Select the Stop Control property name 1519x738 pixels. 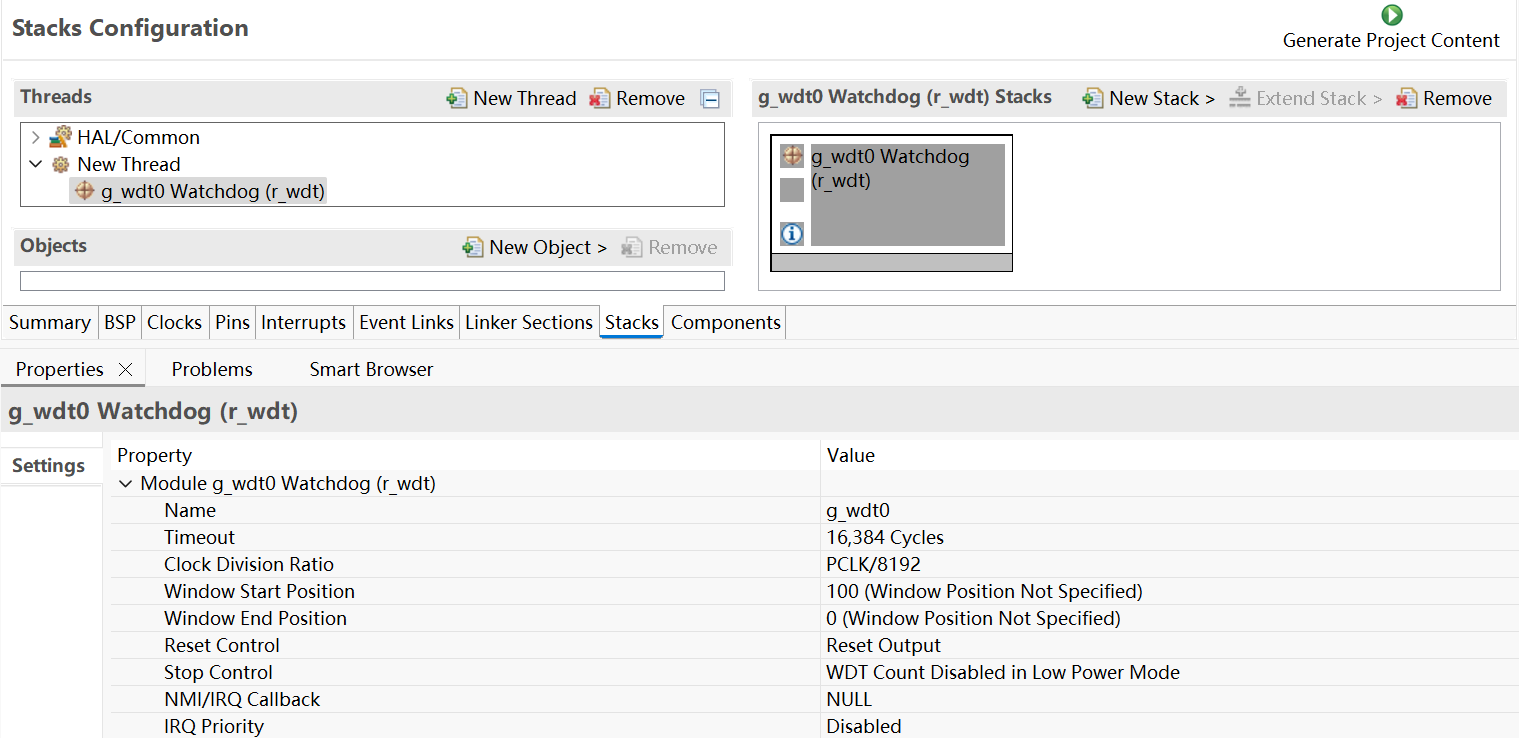click(218, 673)
